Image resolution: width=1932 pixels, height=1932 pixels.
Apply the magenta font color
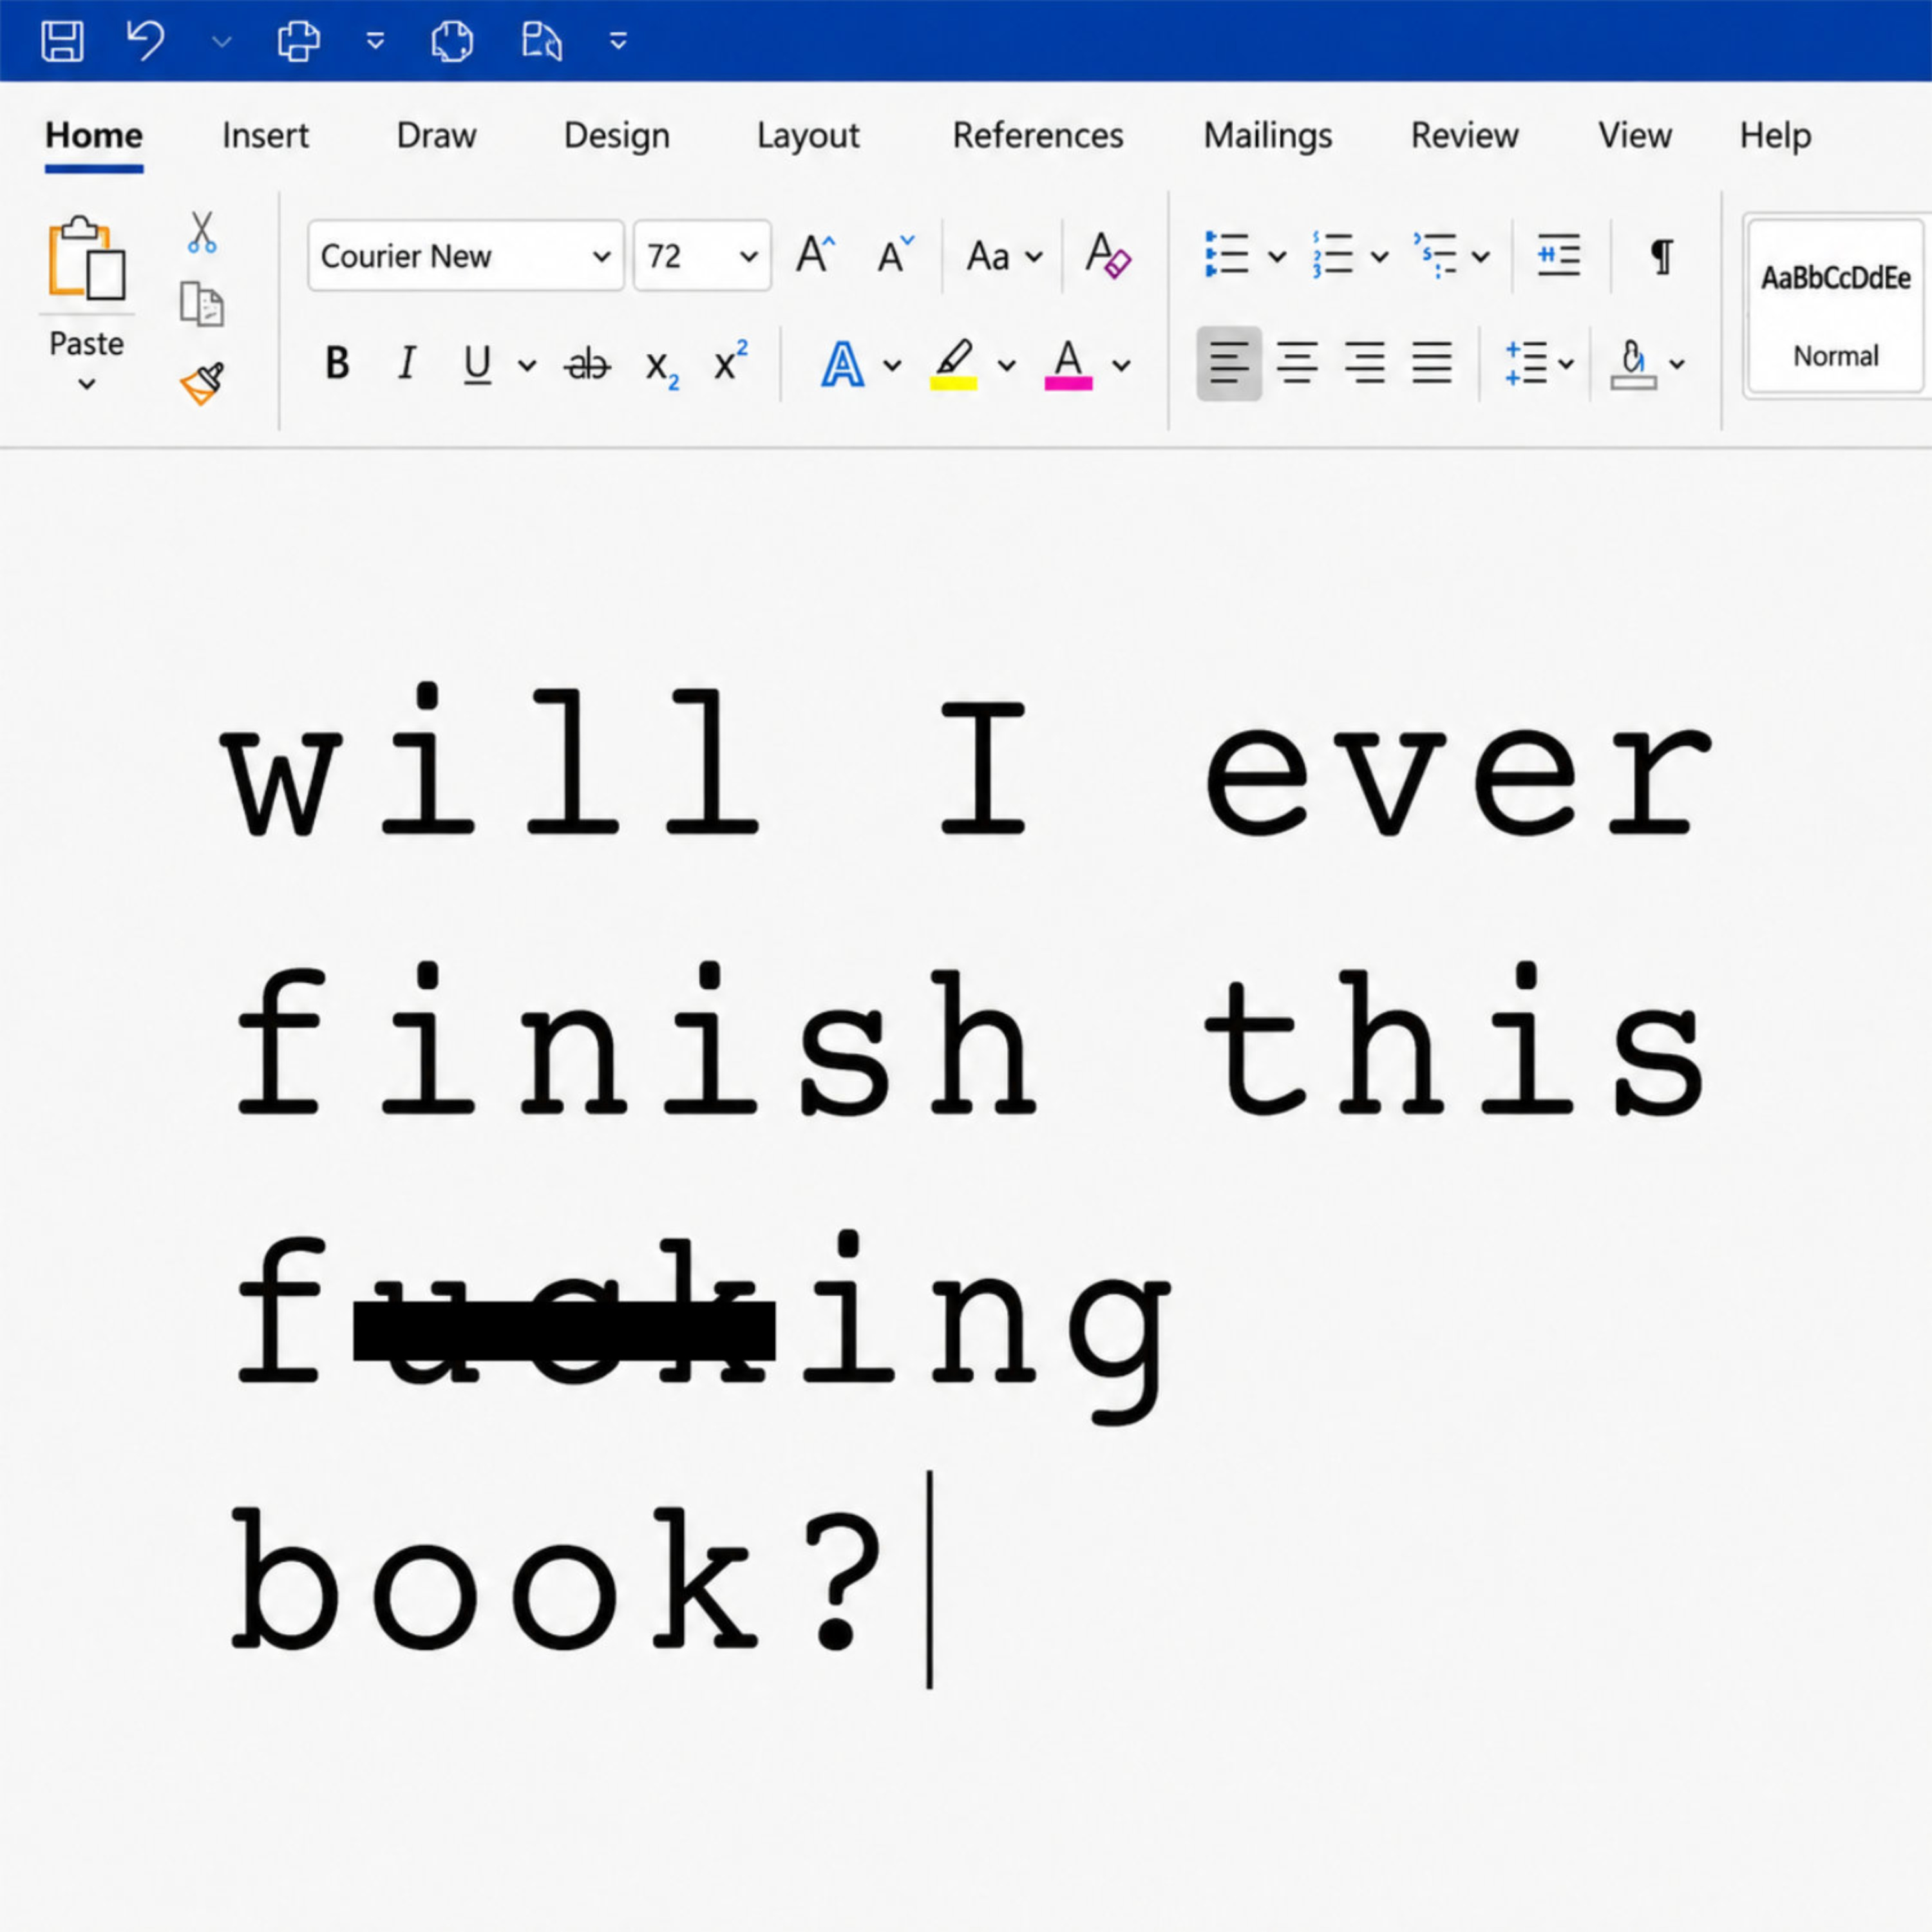coord(1068,364)
